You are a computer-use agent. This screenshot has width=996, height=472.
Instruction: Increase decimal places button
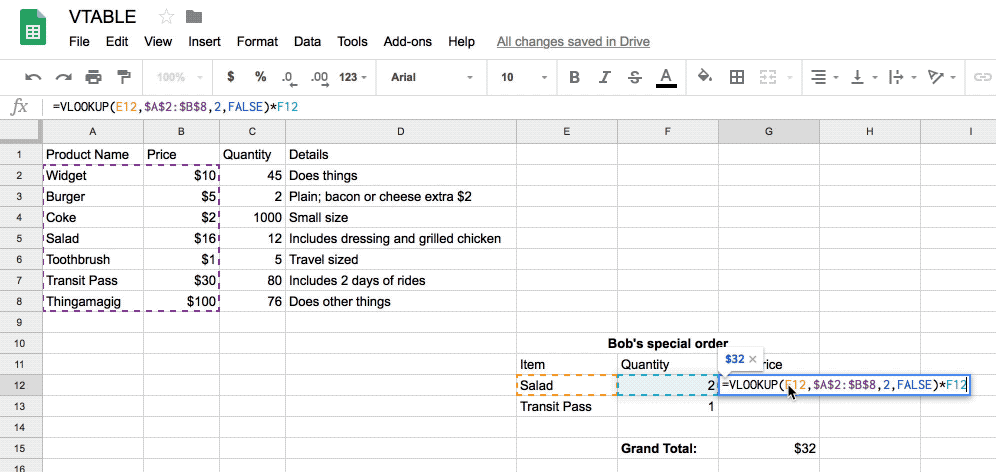coord(320,78)
